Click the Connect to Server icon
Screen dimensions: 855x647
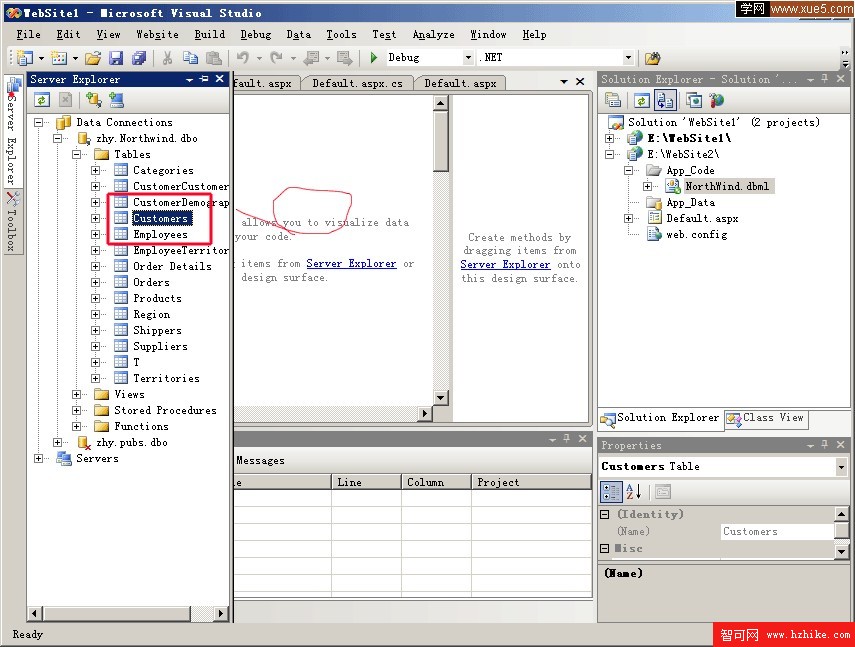pyautogui.click(x=116, y=100)
